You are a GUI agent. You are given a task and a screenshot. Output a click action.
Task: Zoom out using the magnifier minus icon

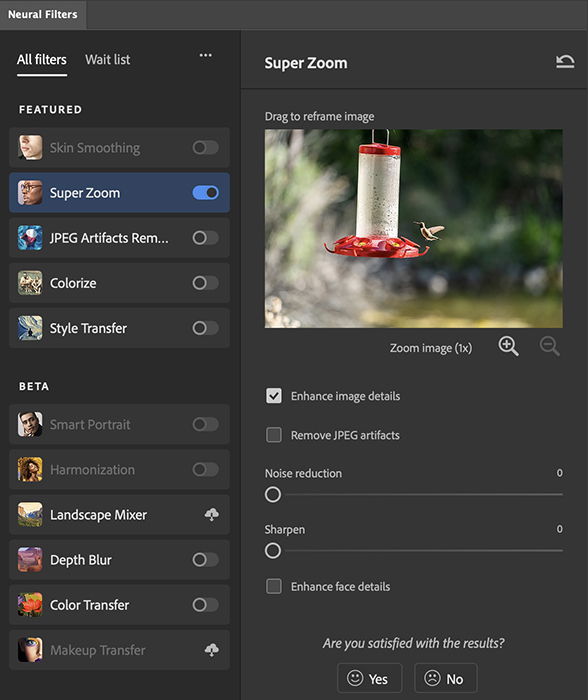[x=549, y=346]
